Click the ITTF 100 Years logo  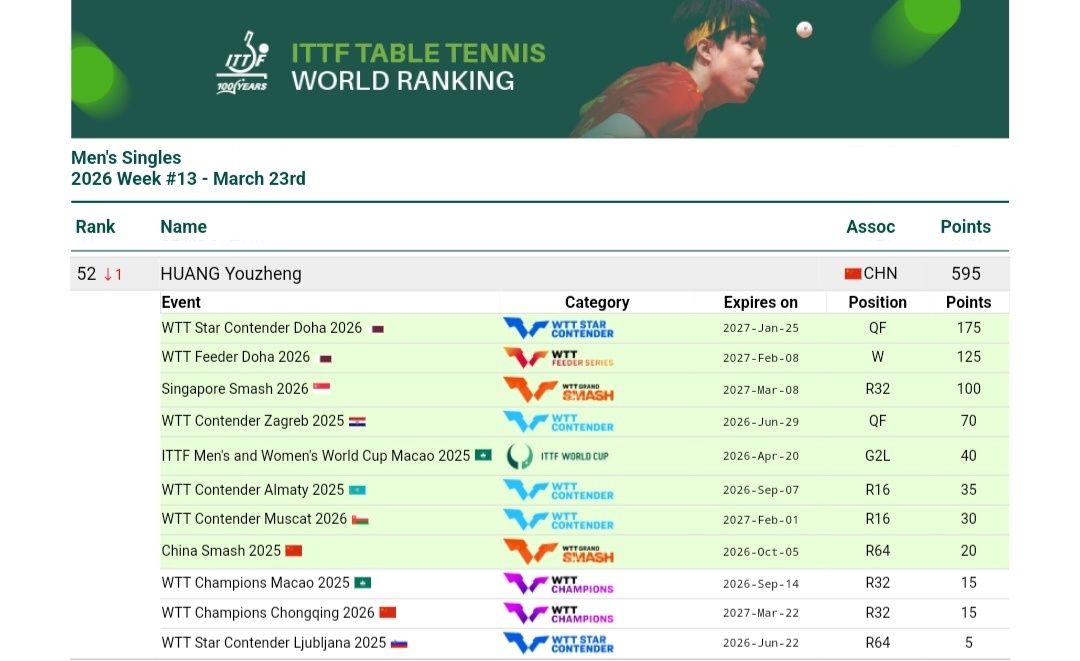(x=242, y=63)
